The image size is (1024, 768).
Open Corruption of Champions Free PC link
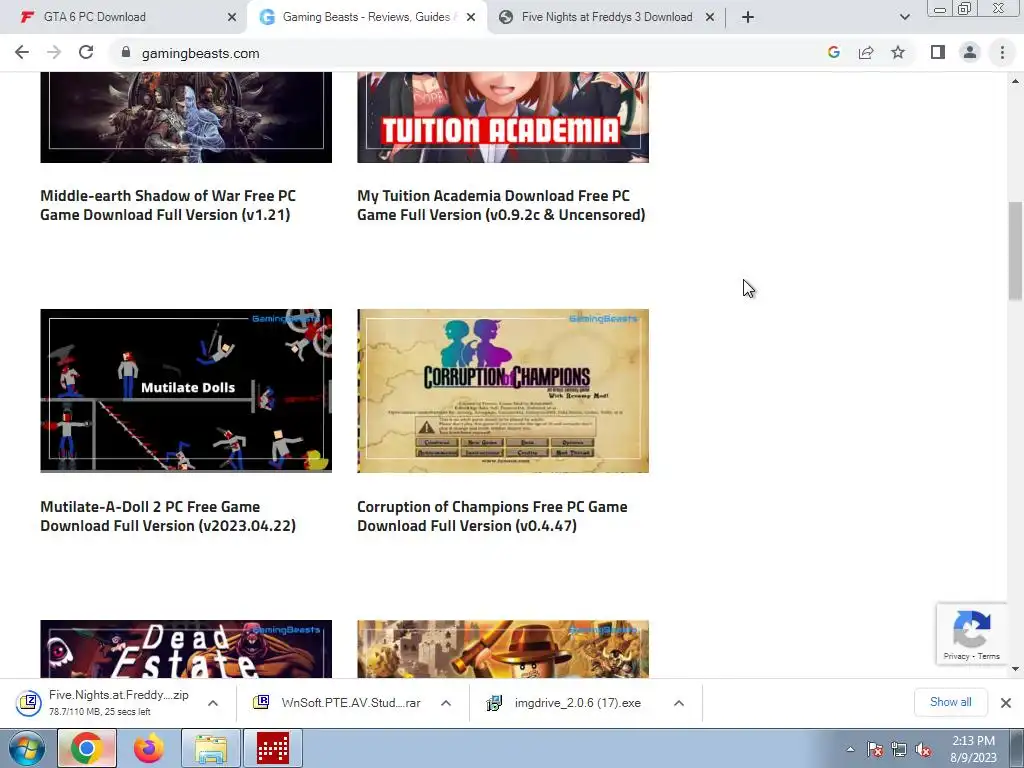point(492,516)
